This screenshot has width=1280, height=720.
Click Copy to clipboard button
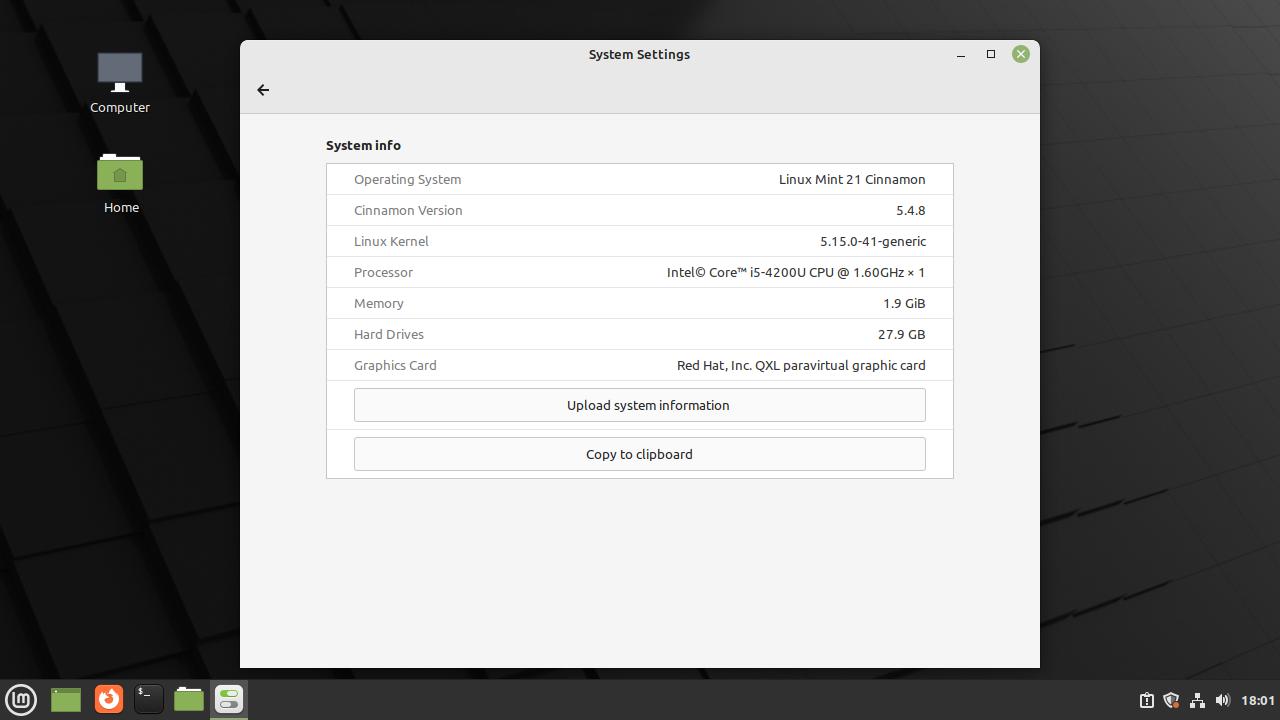pos(640,454)
